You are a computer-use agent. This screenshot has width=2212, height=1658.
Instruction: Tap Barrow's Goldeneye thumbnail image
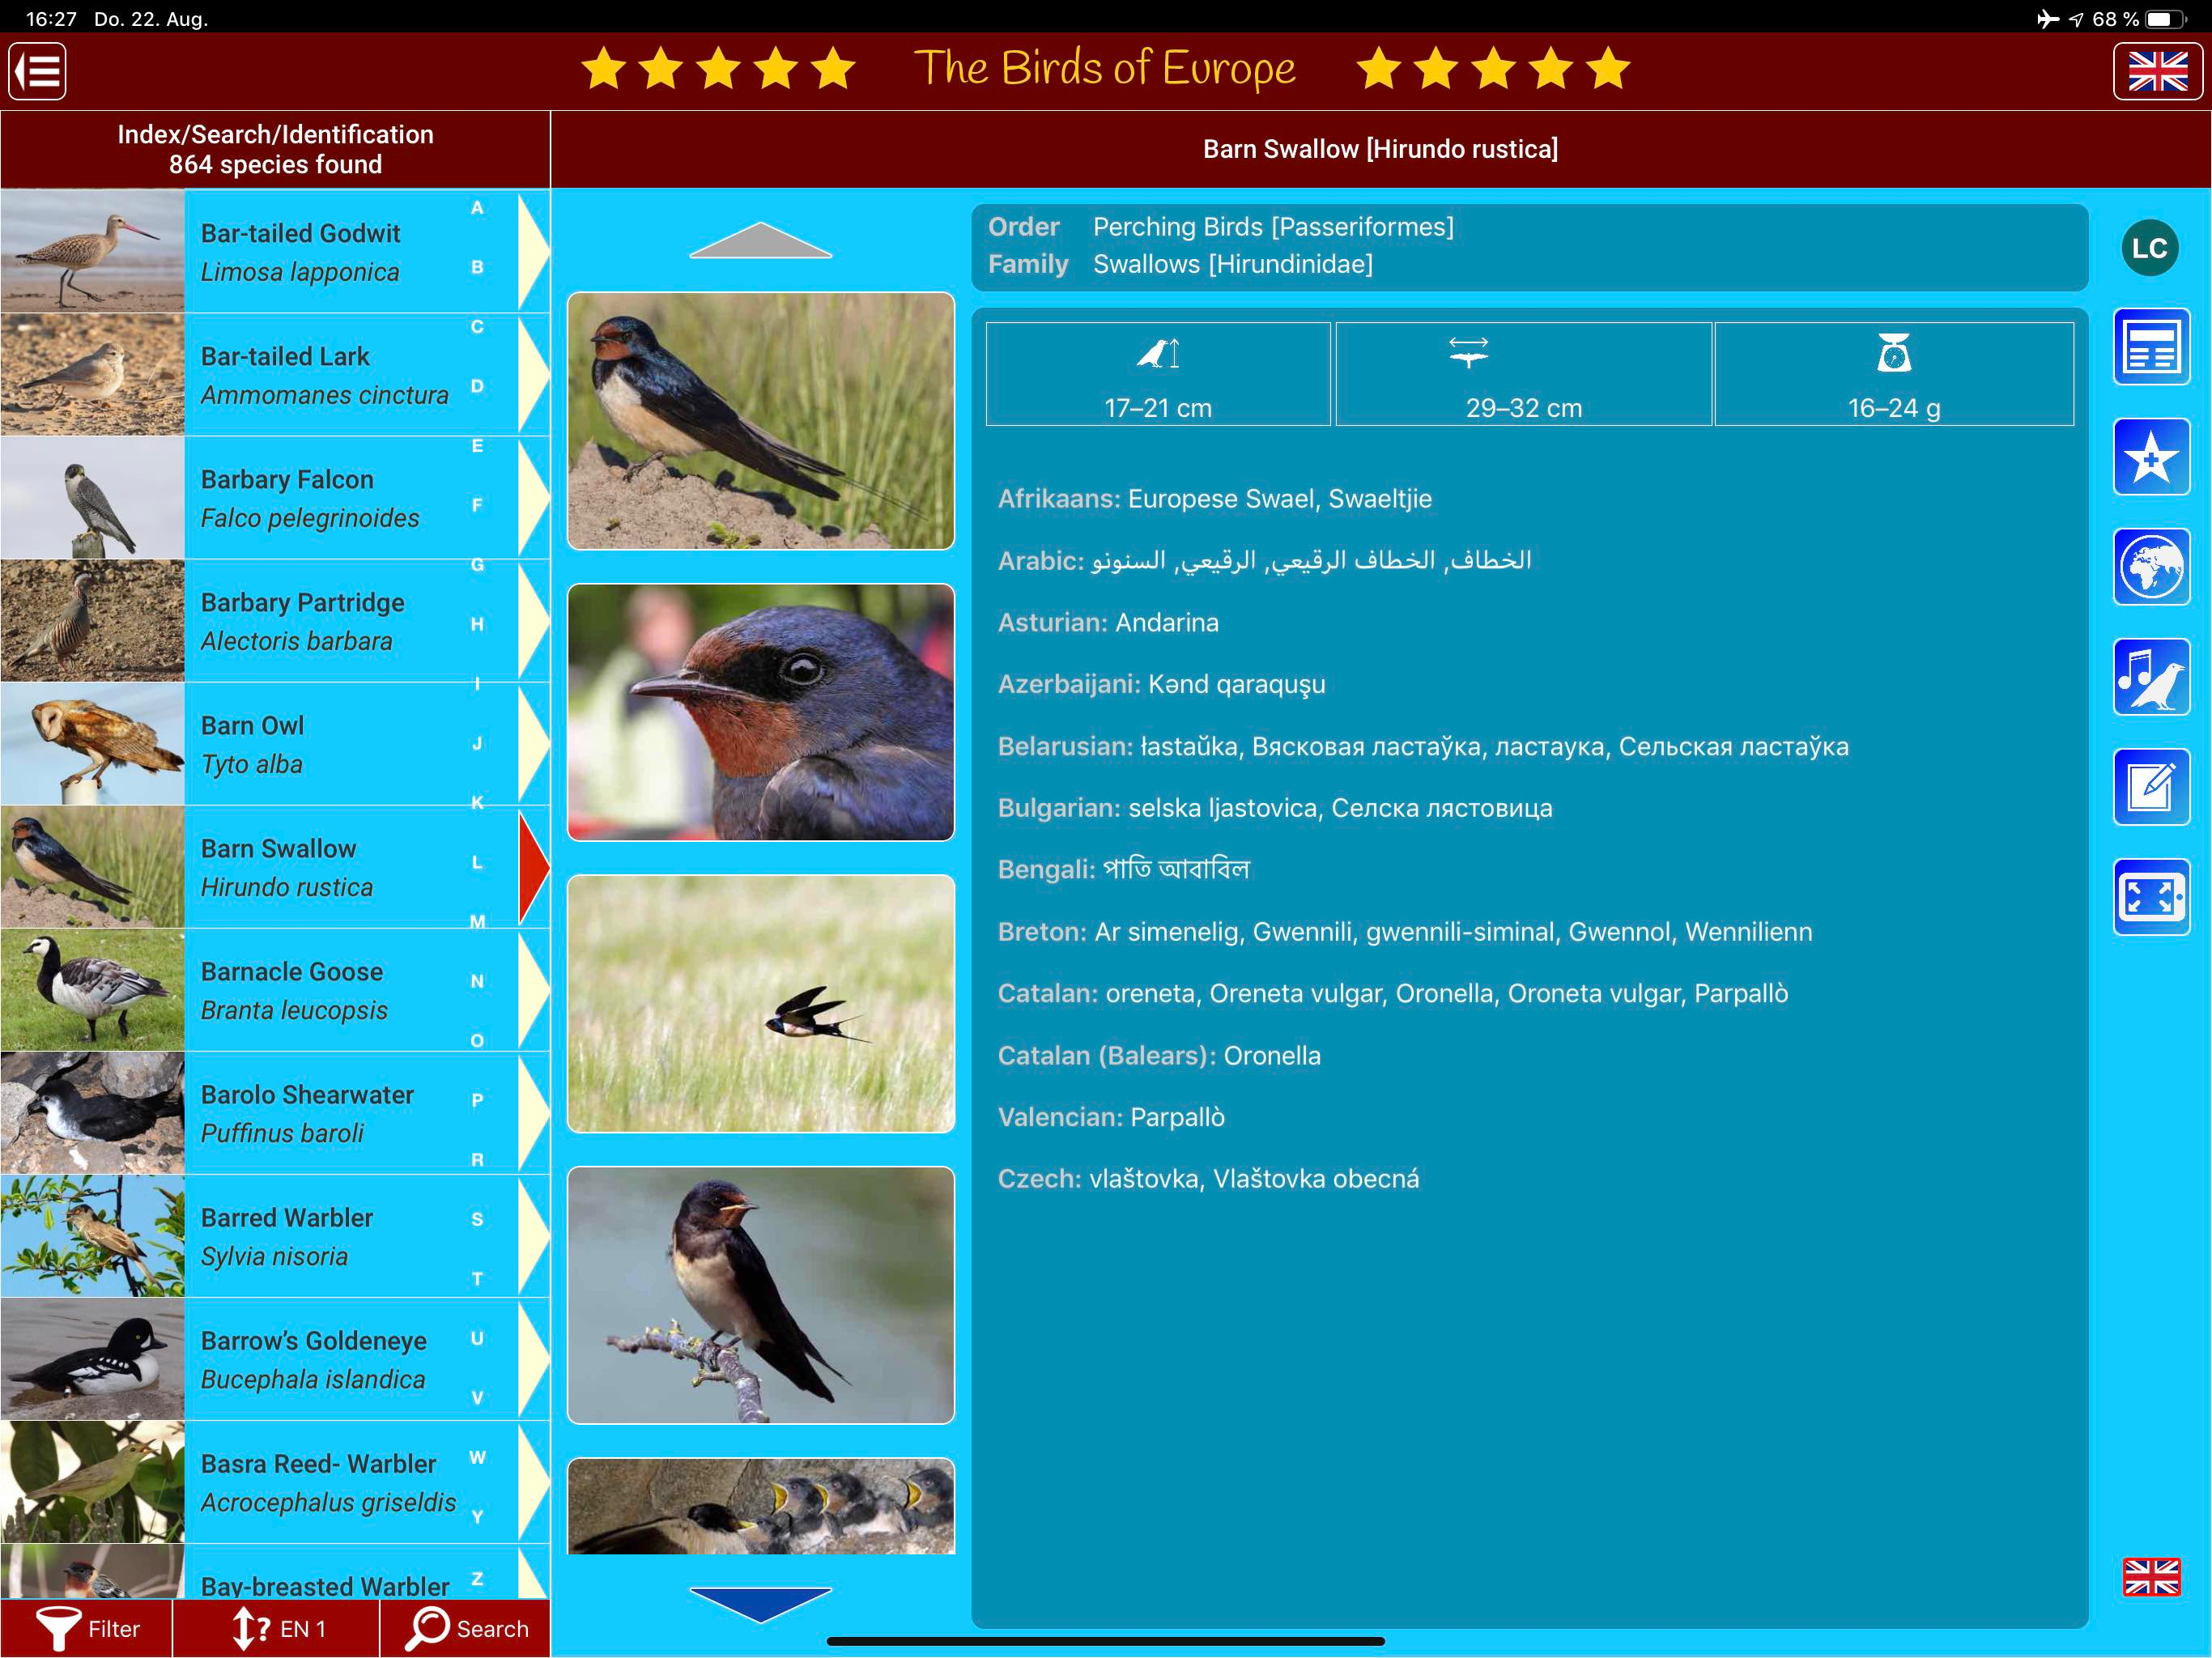tap(93, 1358)
